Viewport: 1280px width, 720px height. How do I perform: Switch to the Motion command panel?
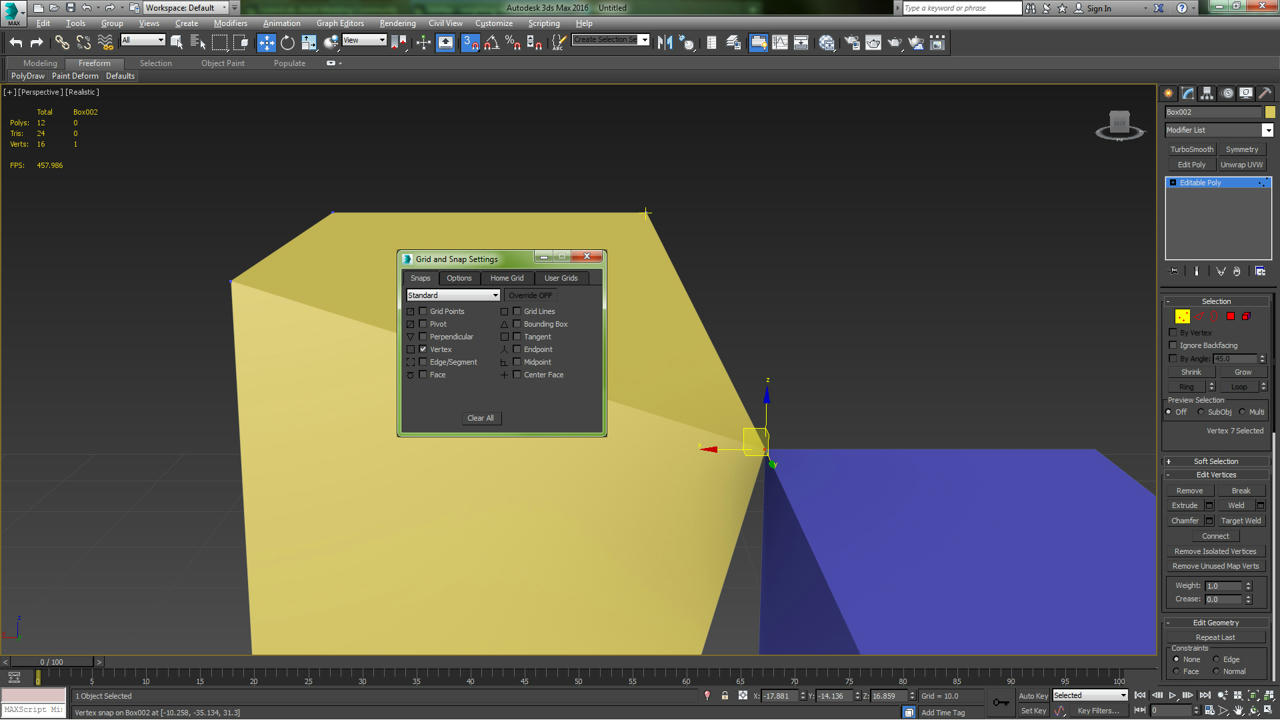[1227, 93]
